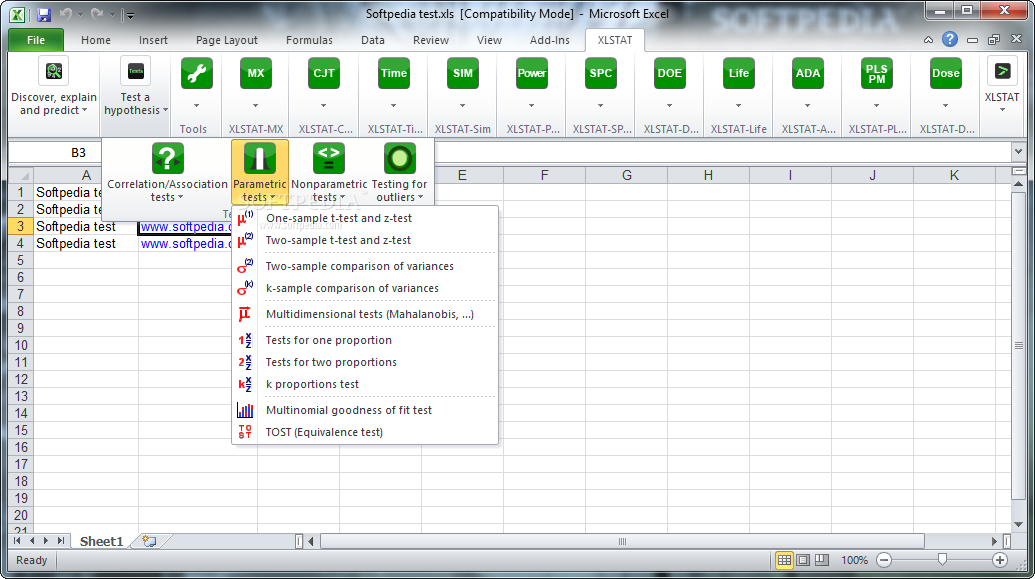Click the horizontal scrollbar thumb
1035x579 pixels.
622,541
